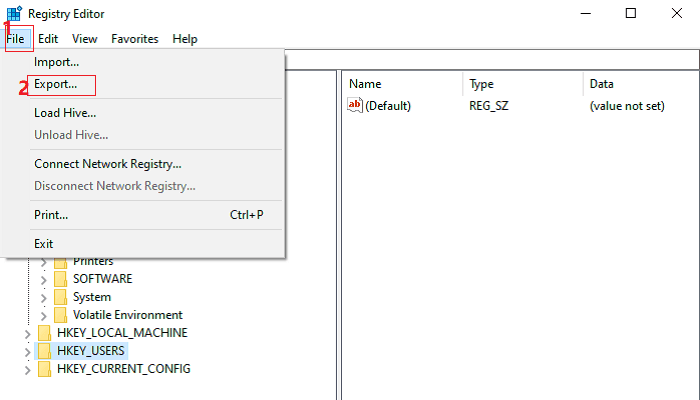Viewport: 700px width, 400px height.
Task: Open the Favorites menu
Action: (134, 39)
